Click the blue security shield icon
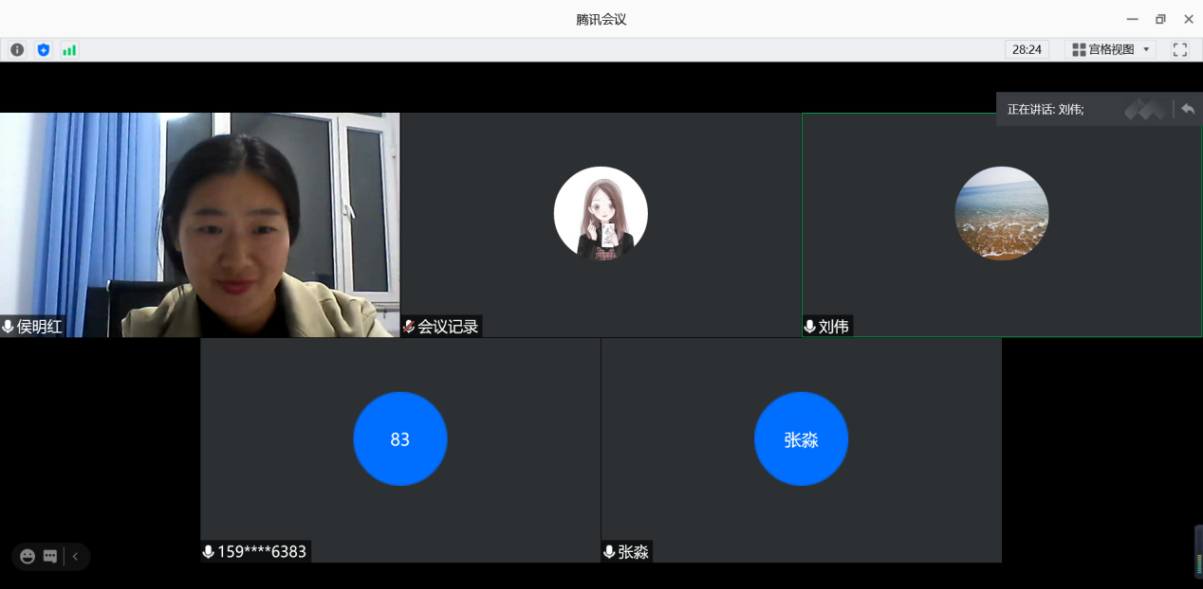Image resolution: width=1203 pixels, height=589 pixels. coord(43,50)
